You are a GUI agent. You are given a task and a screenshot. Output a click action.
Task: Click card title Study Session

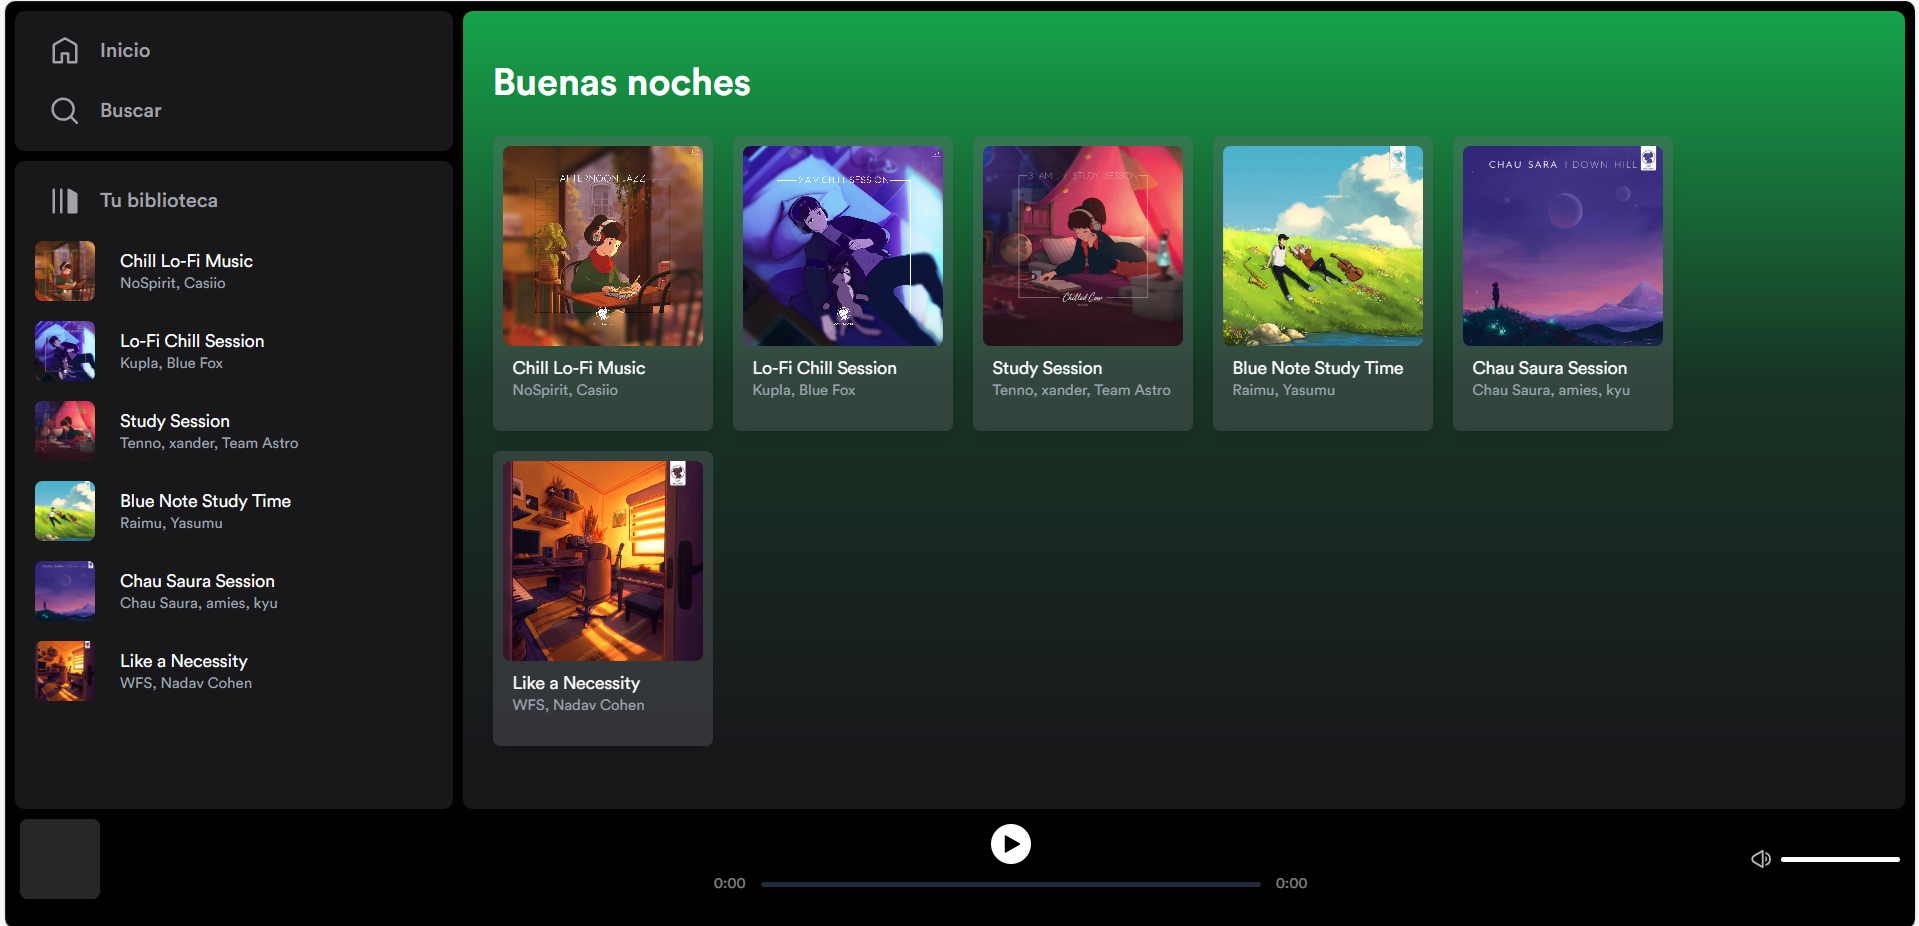click(x=1047, y=368)
